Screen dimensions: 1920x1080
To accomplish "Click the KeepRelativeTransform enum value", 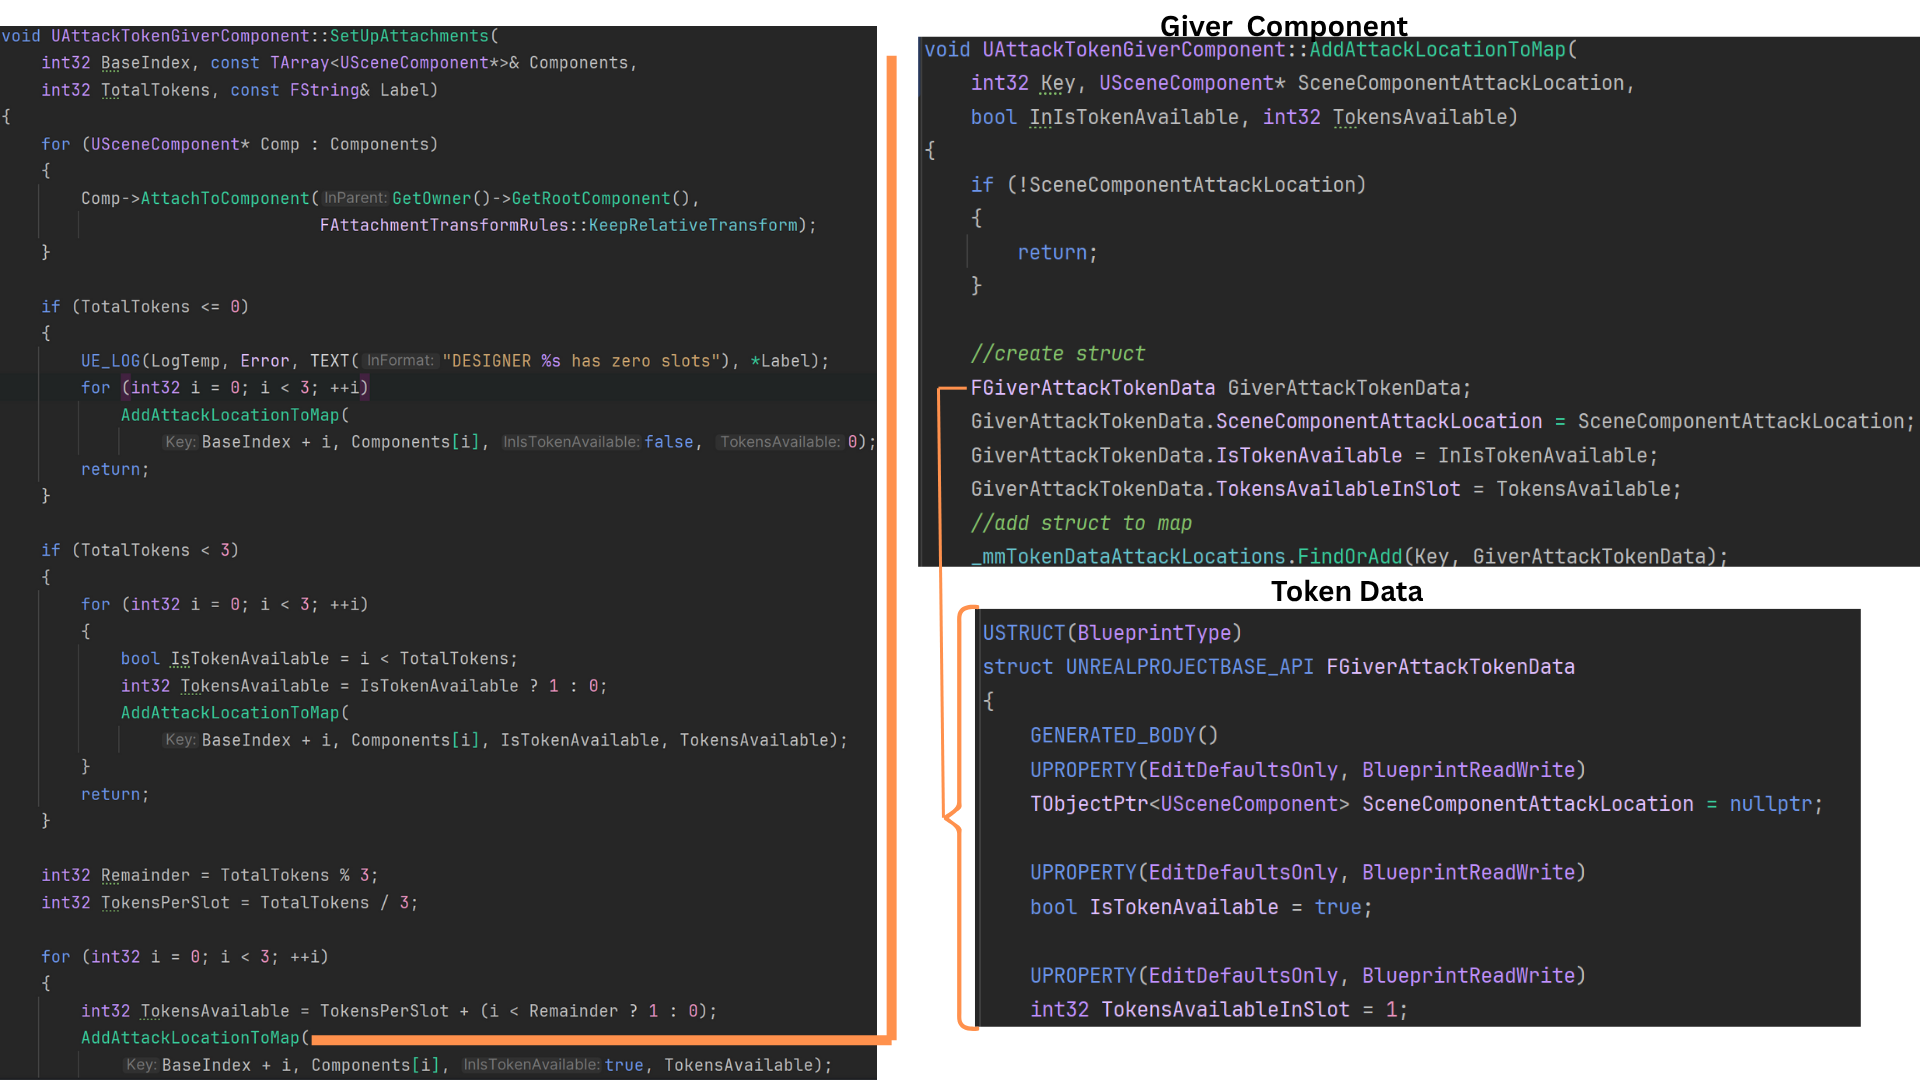I will (692, 225).
